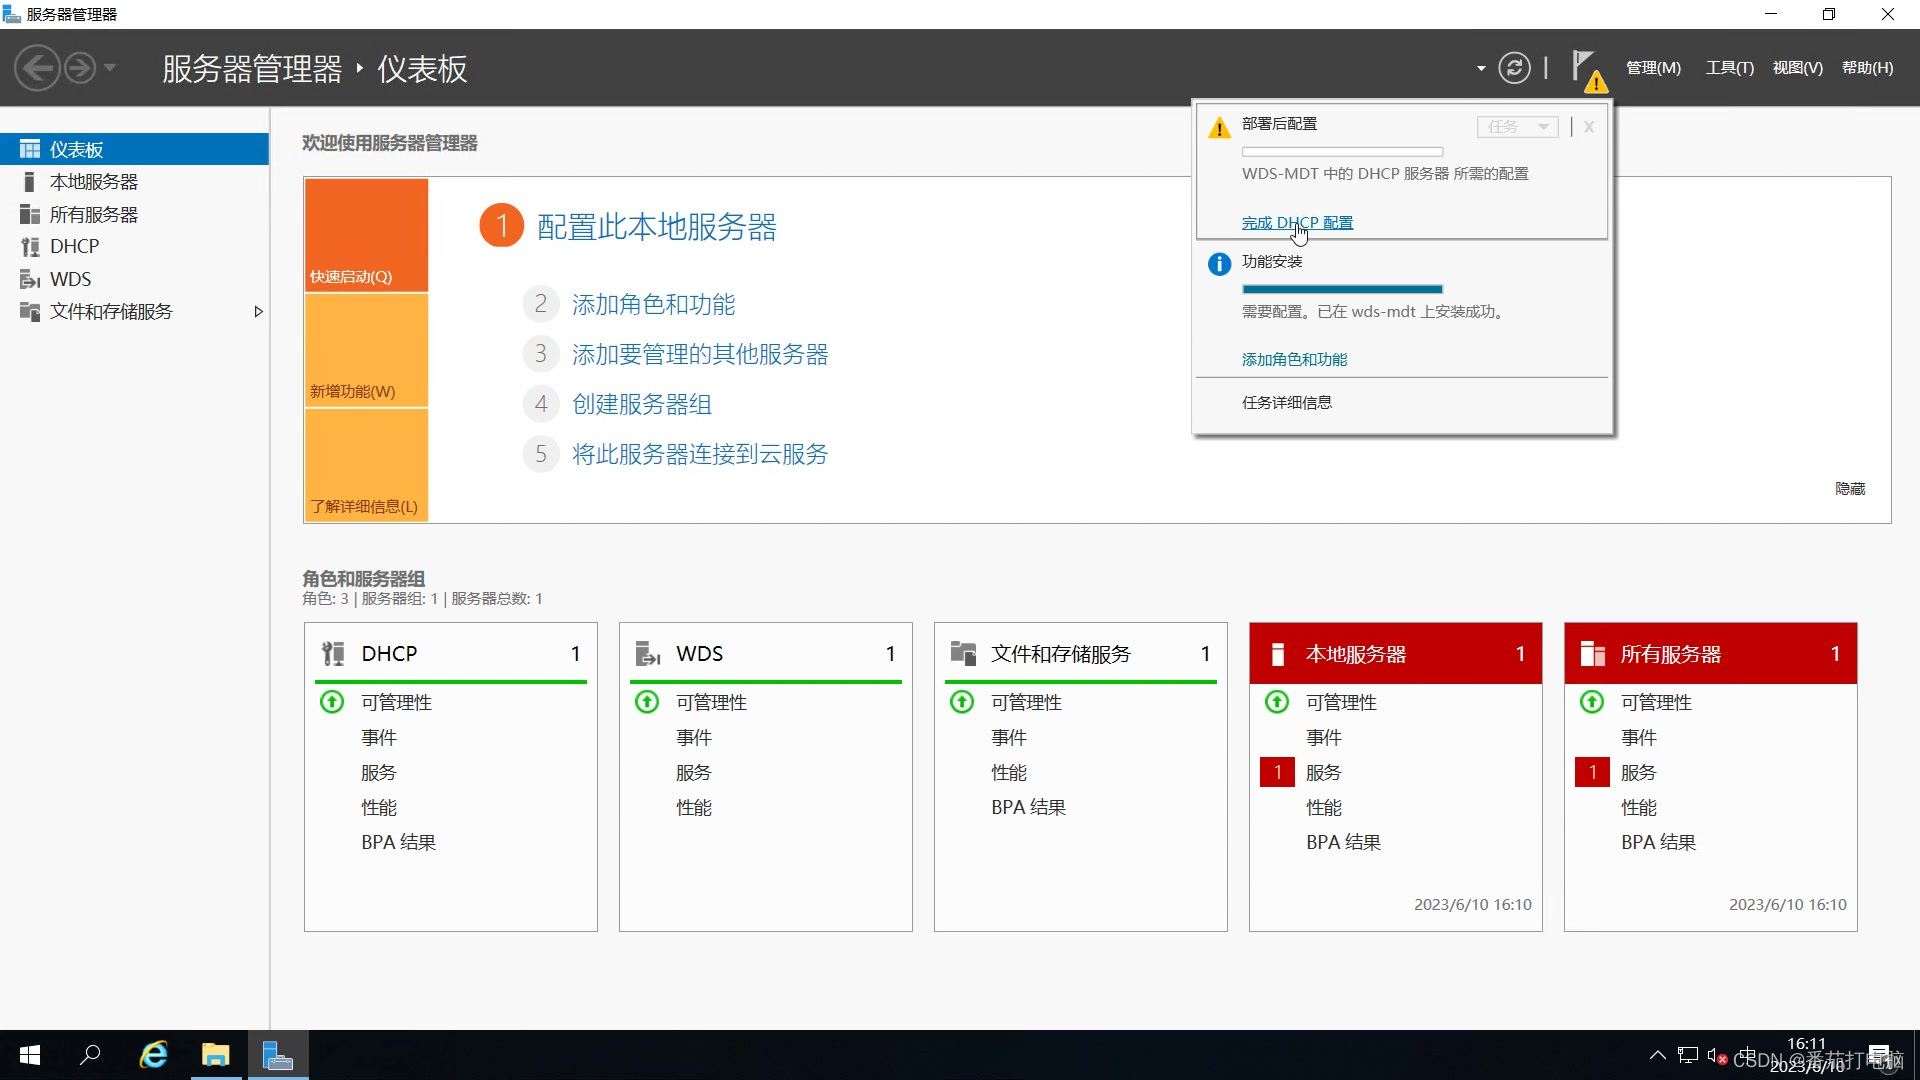Viewport: 1920px width, 1080px height.
Task: Click the 文件和存储服务 tile header icon
Action: [963, 654]
